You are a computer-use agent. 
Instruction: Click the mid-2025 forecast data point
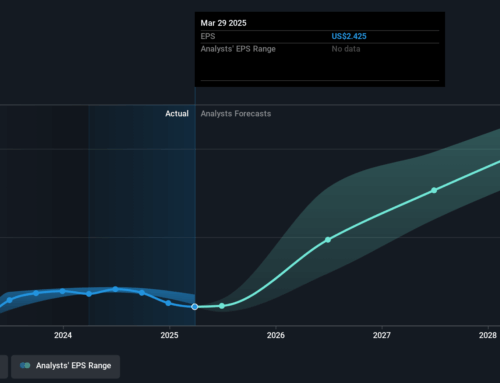click(x=222, y=306)
